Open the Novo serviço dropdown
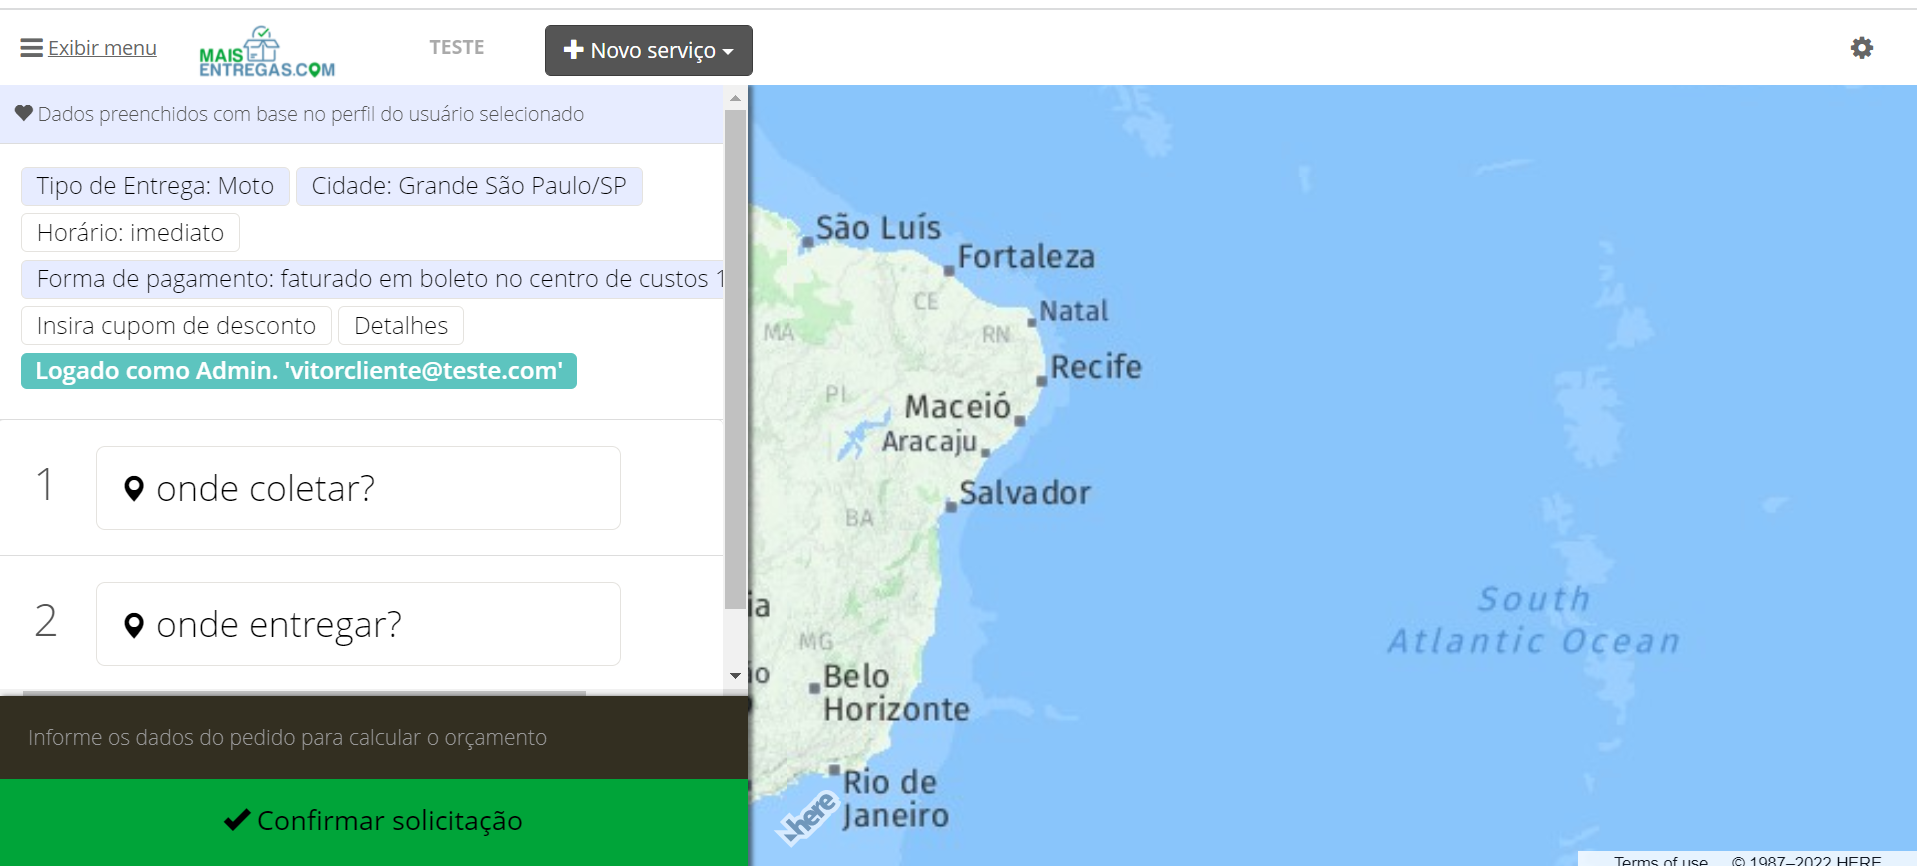The width and height of the screenshot is (1917, 866). click(x=649, y=50)
